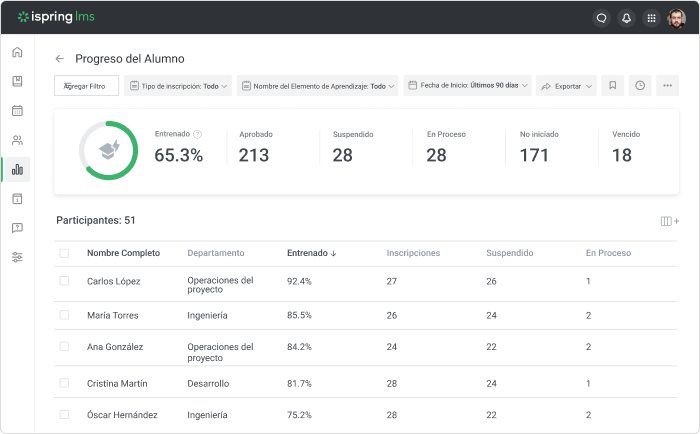This screenshot has width=700, height=434.
Task: Click the add columns icon above table
Action: tap(669, 221)
